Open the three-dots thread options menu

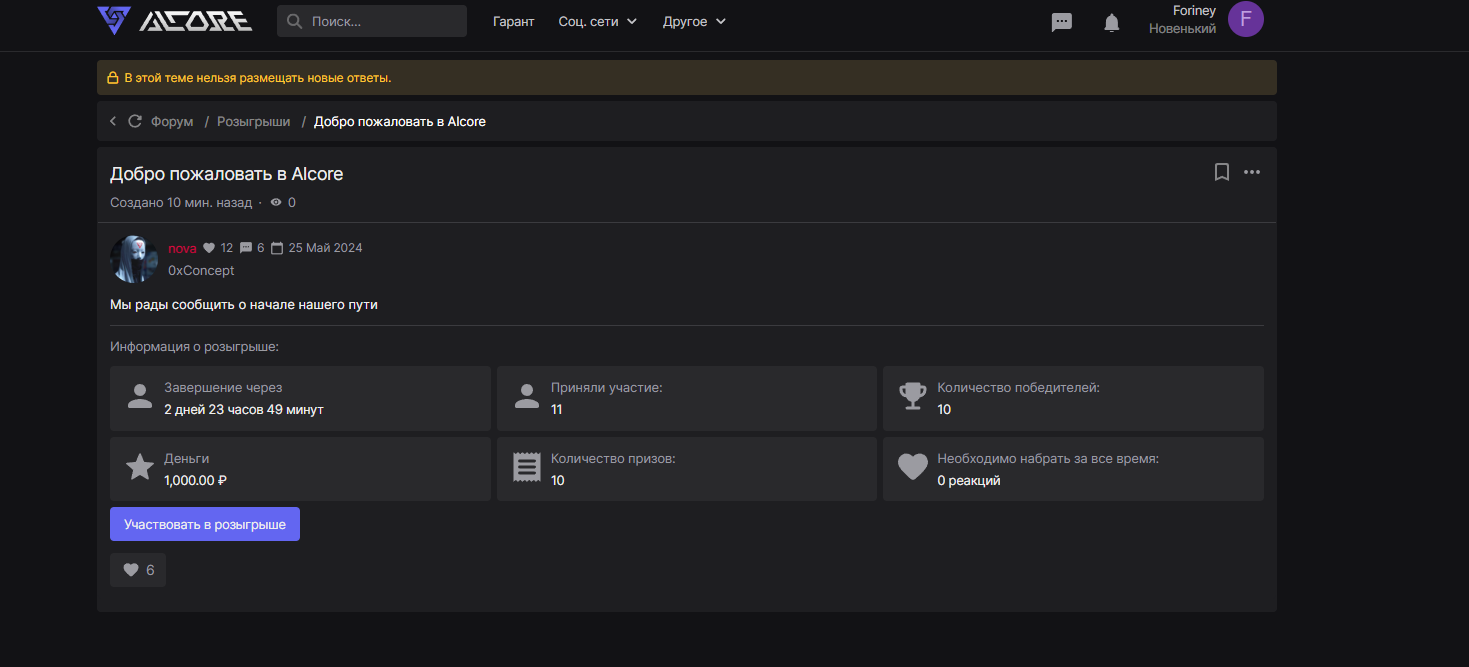(1252, 172)
